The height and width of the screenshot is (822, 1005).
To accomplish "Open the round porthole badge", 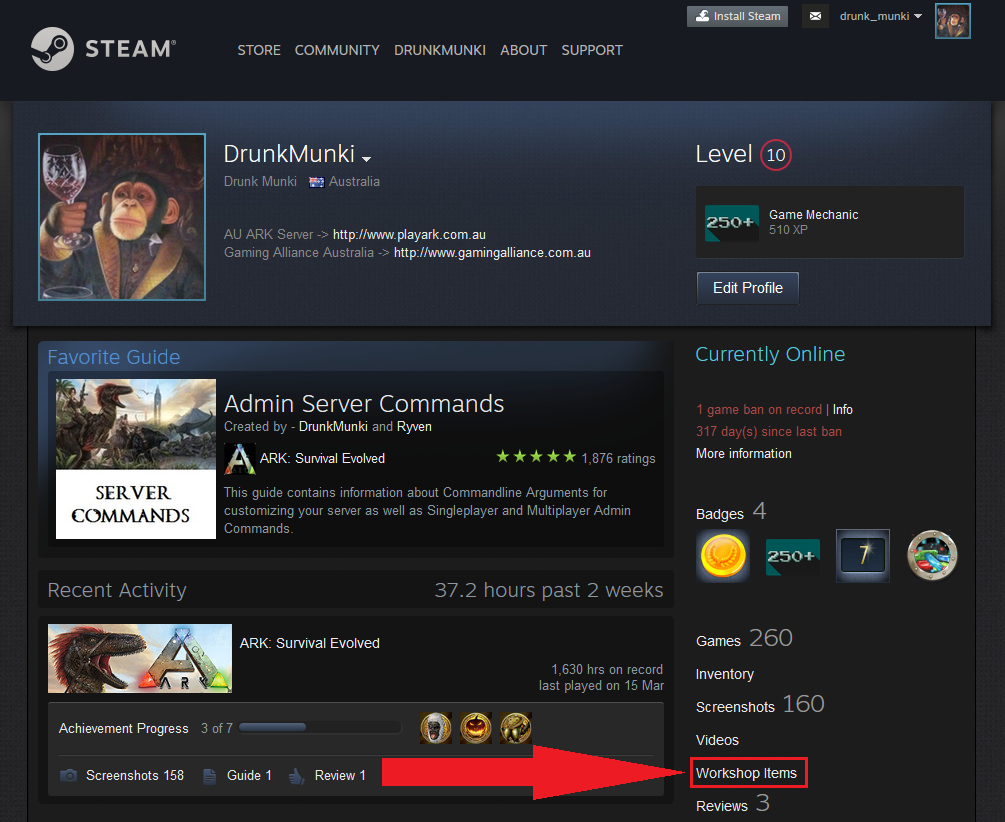I will [x=933, y=555].
